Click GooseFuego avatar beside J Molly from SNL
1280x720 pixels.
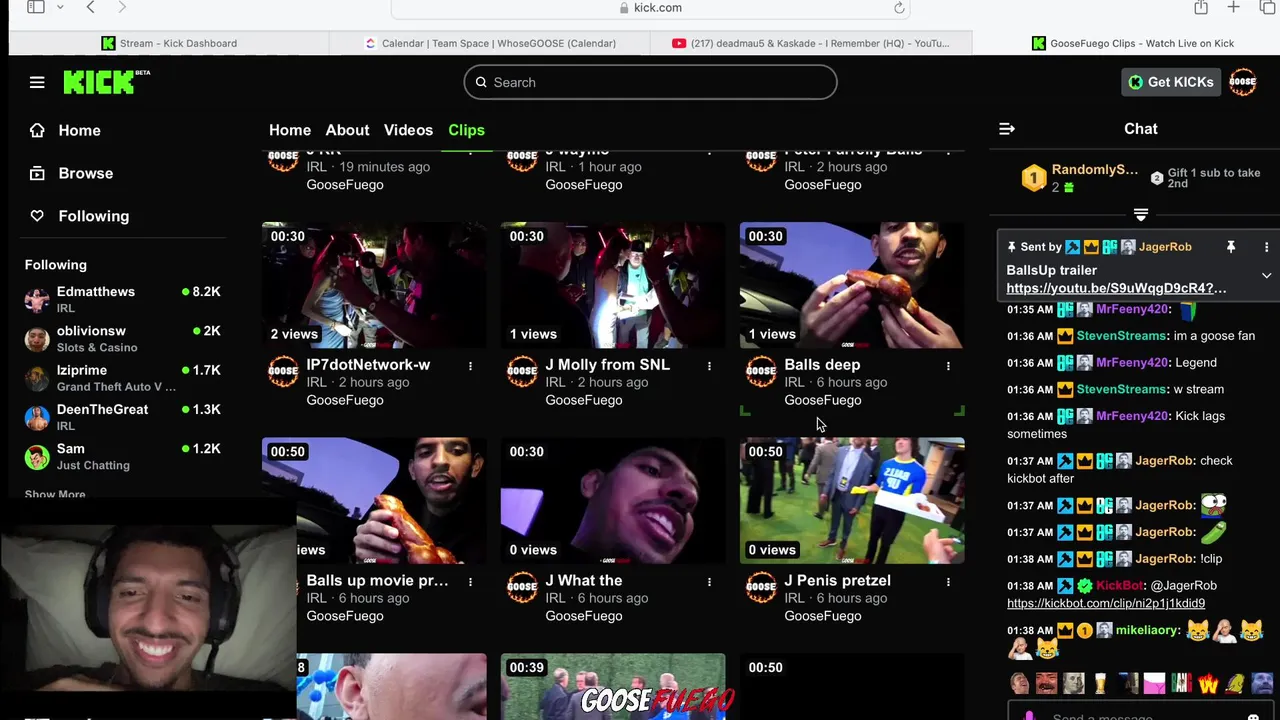tap(522, 372)
